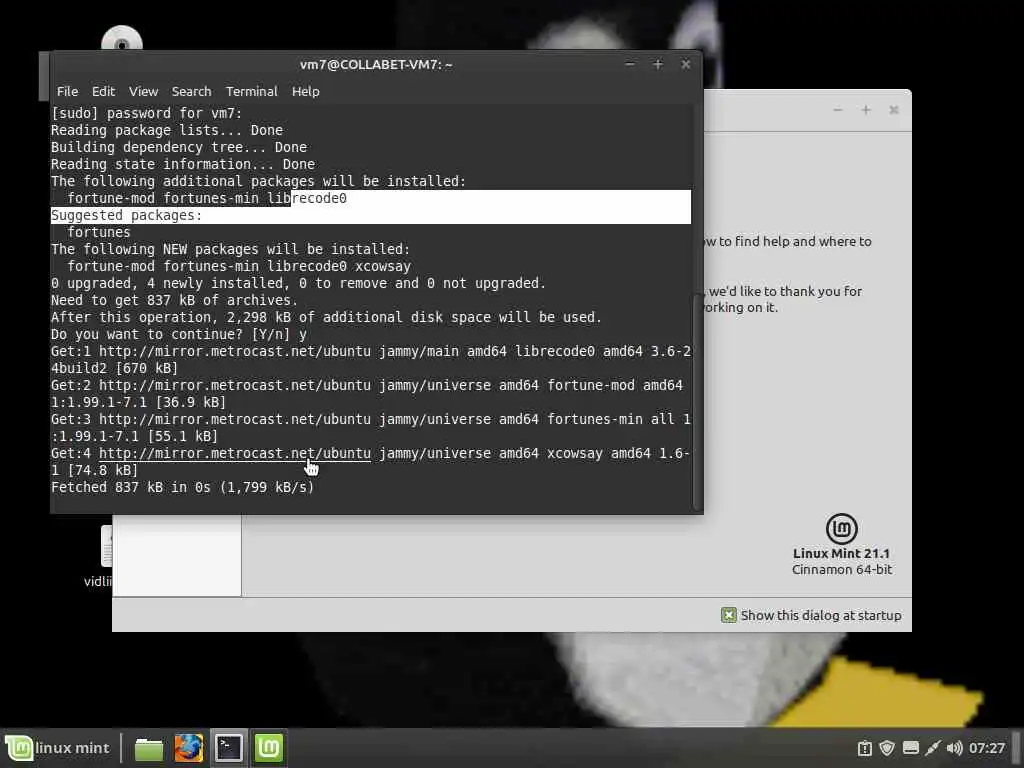Launch file manager from the panel
1024x768 pixels.
coord(149,748)
